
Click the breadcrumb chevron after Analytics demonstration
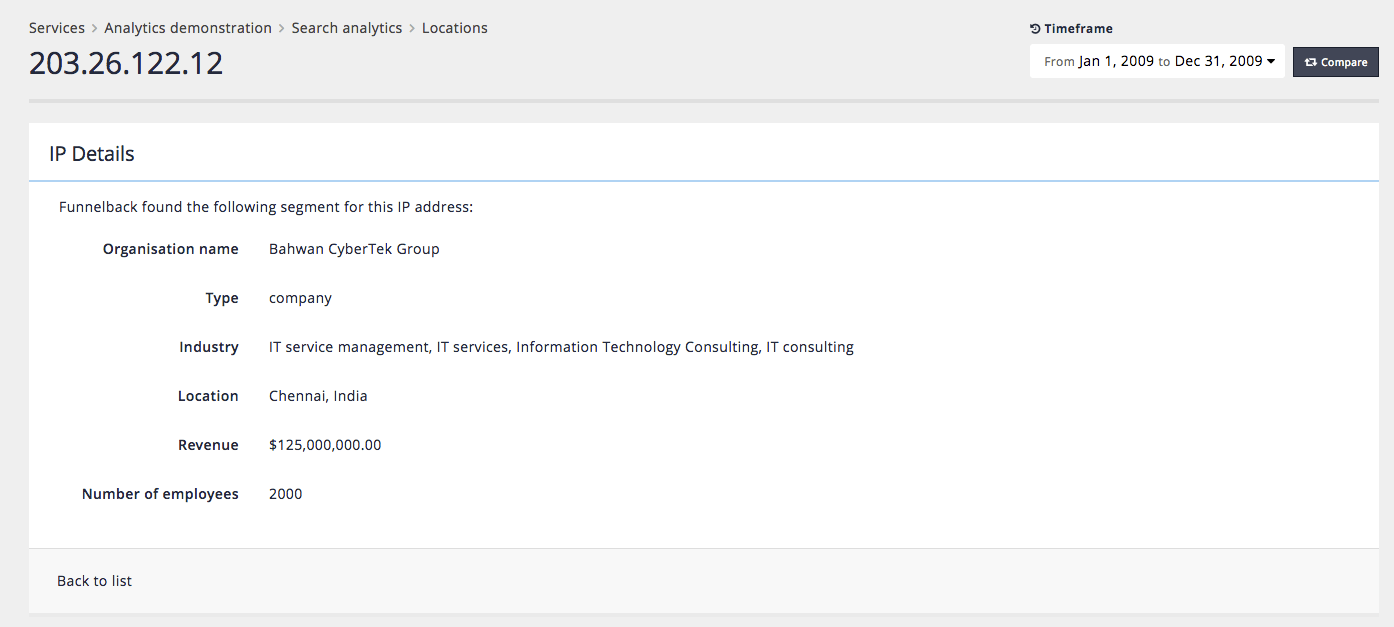(282, 29)
